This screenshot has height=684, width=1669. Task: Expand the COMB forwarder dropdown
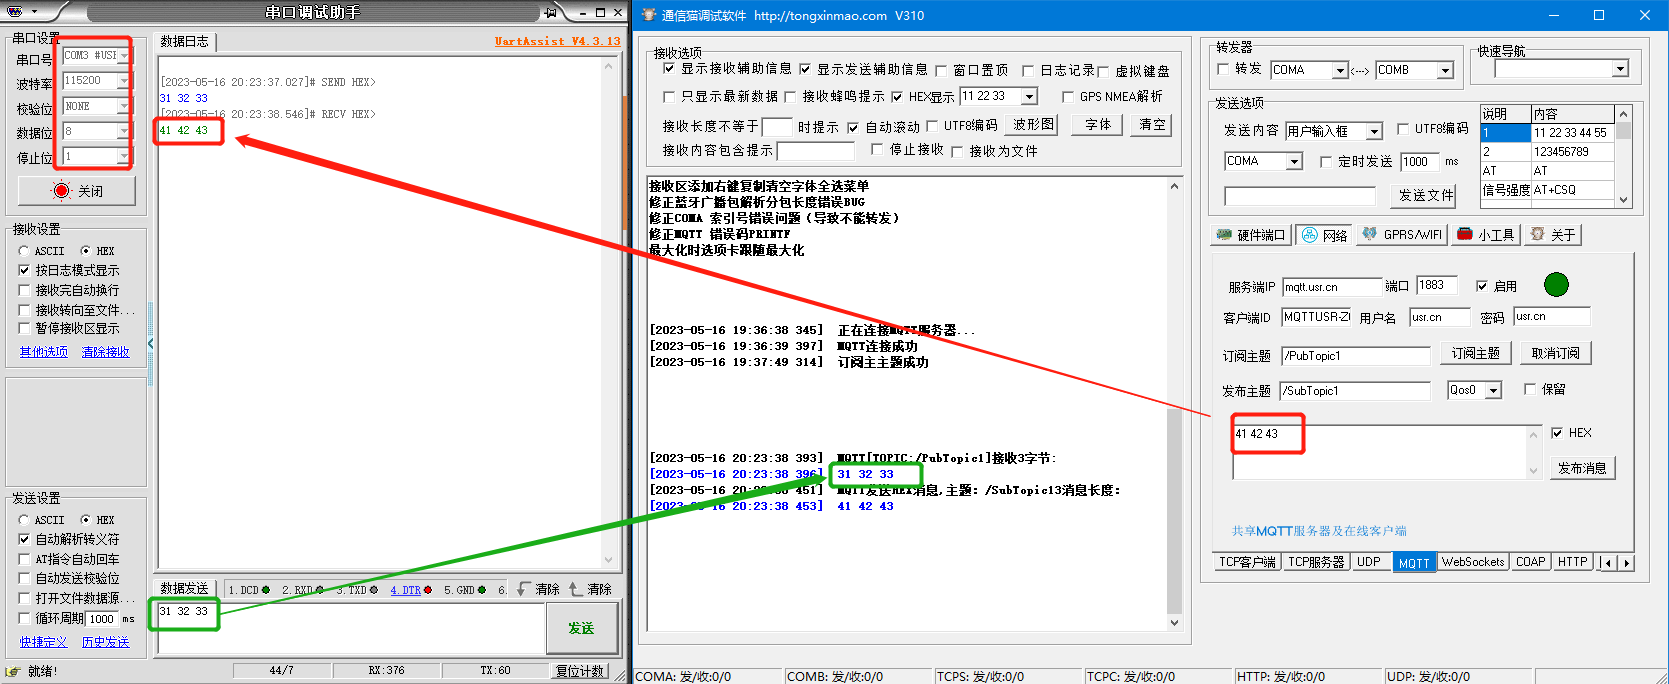[x=1445, y=70]
